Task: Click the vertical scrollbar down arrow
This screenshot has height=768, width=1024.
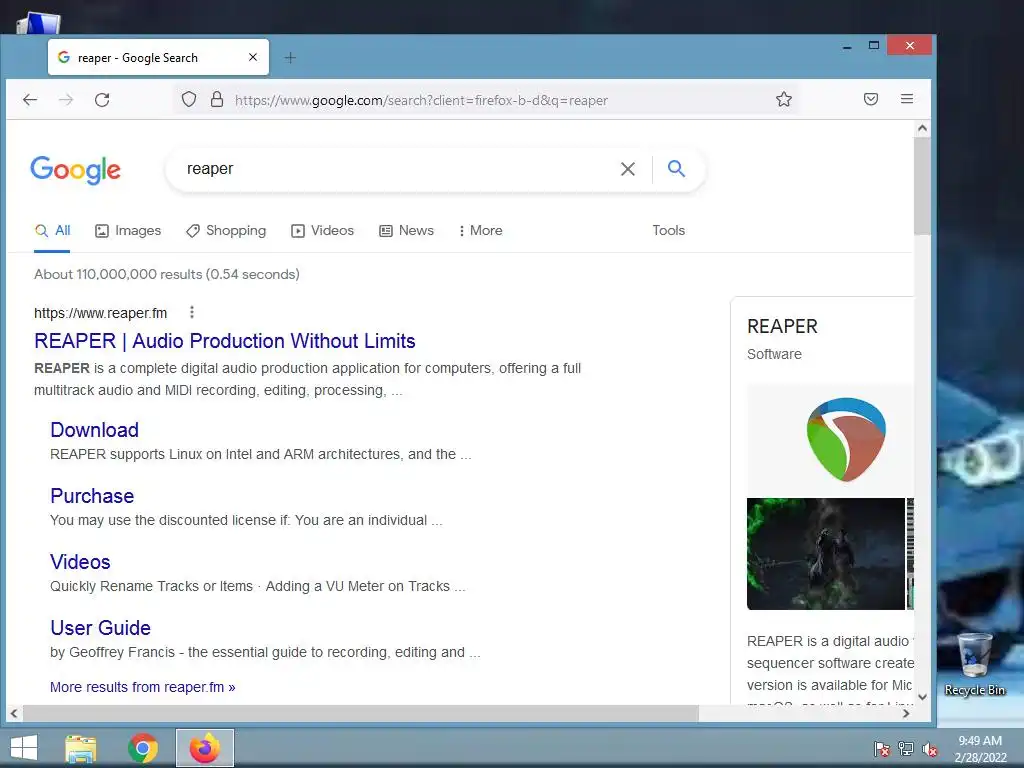Action: pyautogui.click(x=922, y=697)
